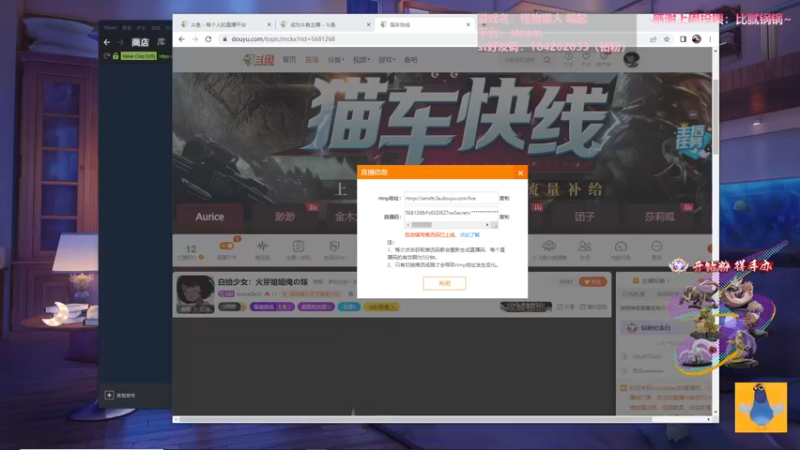Click the blue bird avatar image
Viewport: 800px width, 450px height.
pos(761,408)
